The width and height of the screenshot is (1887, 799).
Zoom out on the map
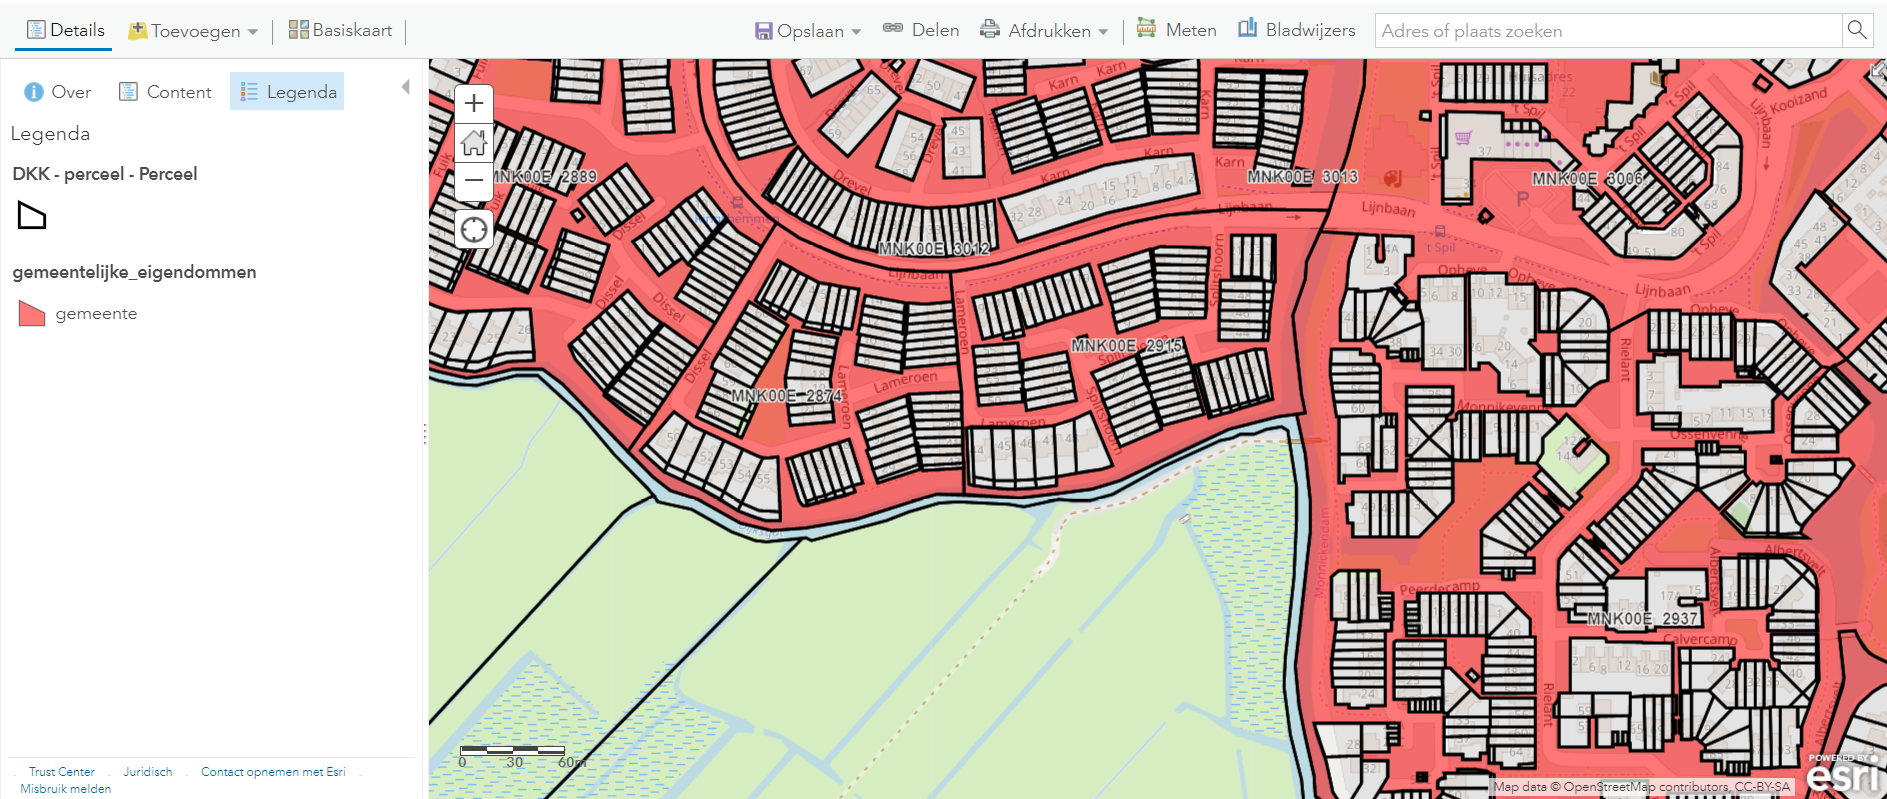pos(474,181)
